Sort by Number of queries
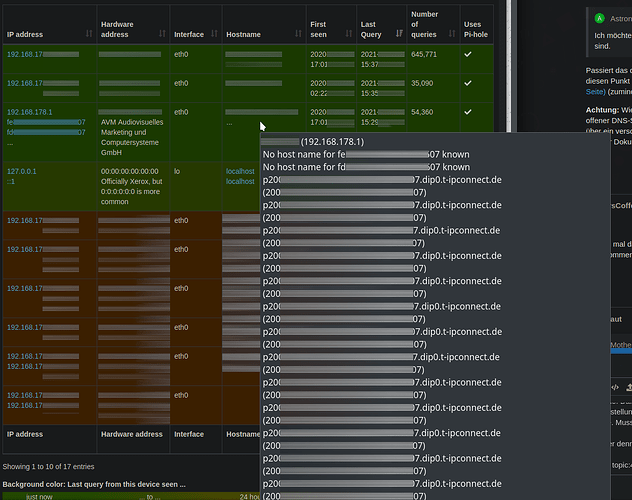Image resolution: width=632 pixels, height=500 pixels. point(451,34)
